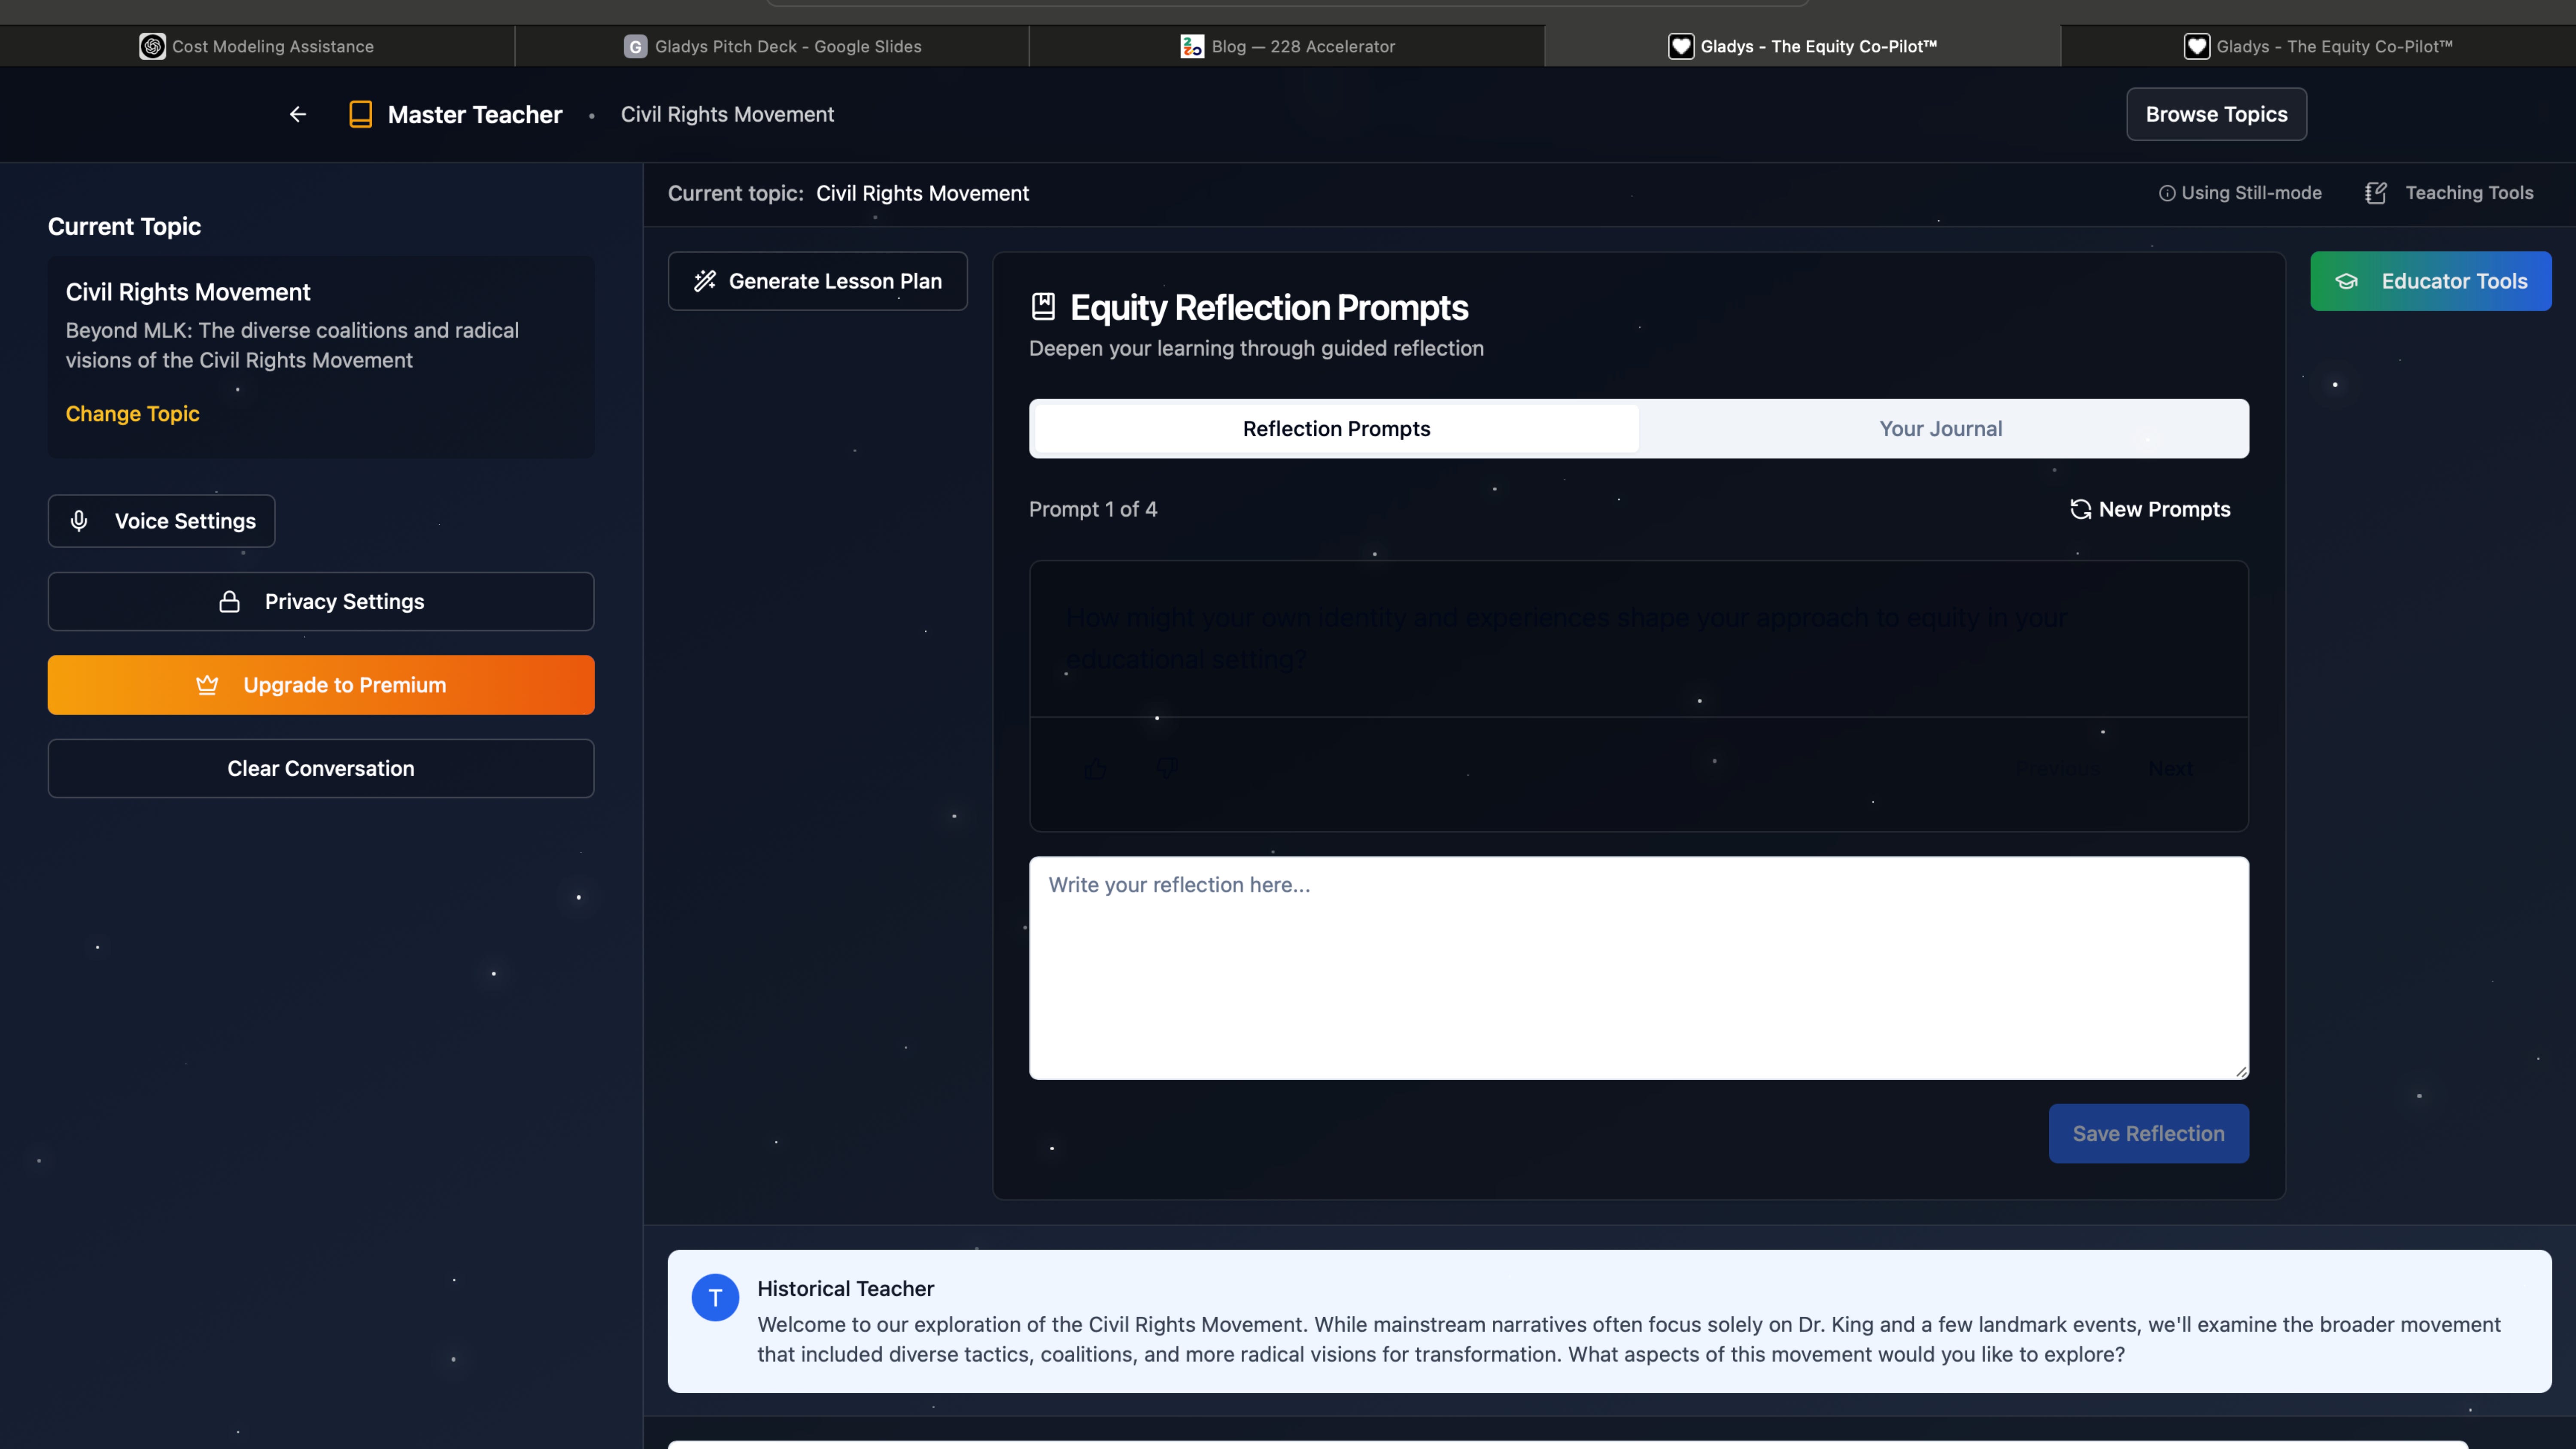The width and height of the screenshot is (2576, 1449).
Task: Switch to the Blog — 228 Accelerator tab
Action: click(x=1287, y=46)
